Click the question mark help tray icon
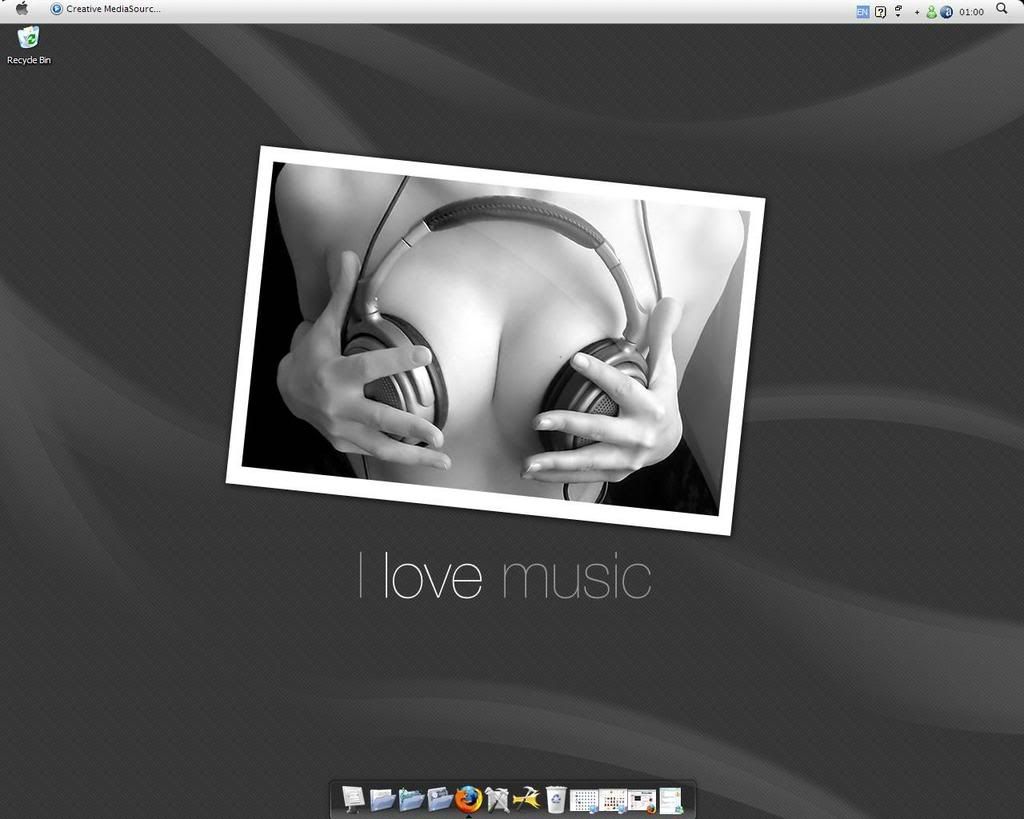The height and width of the screenshot is (819, 1024). pos(880,11)
